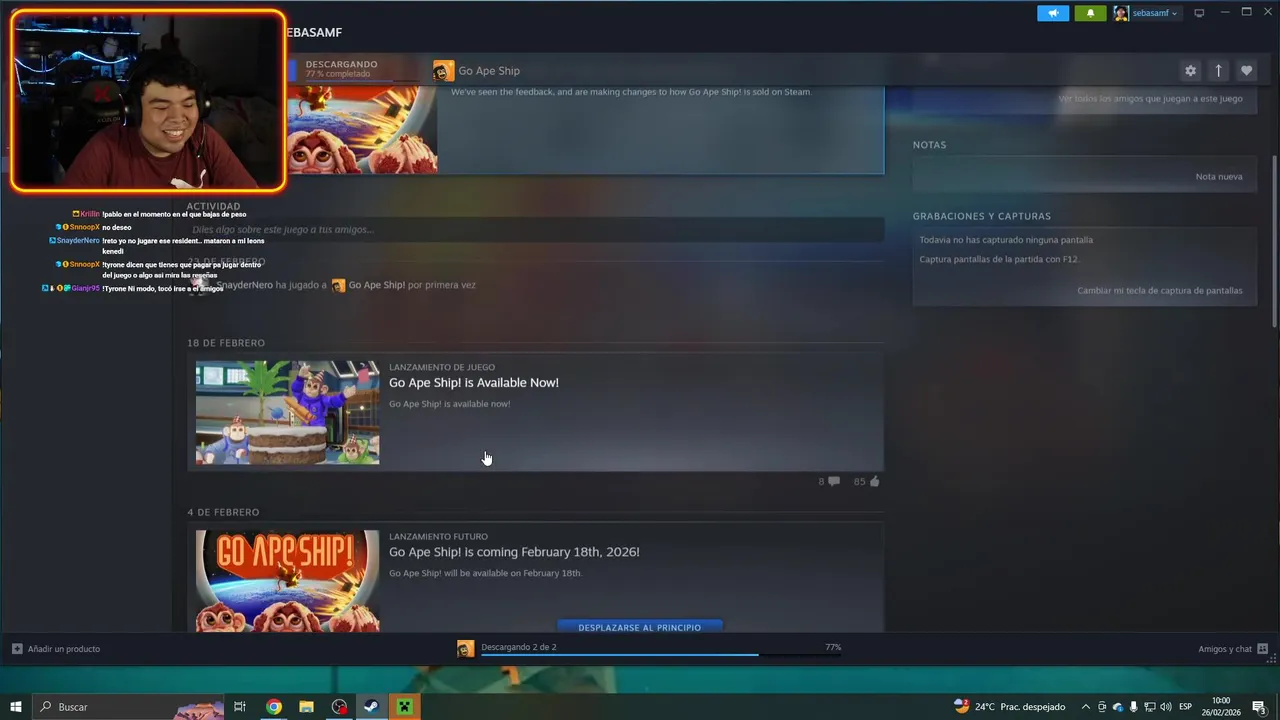Add a new note with Nota nueva
Image resolution: width=1280 pixels, height=720 pixels.
(1219, 177)
